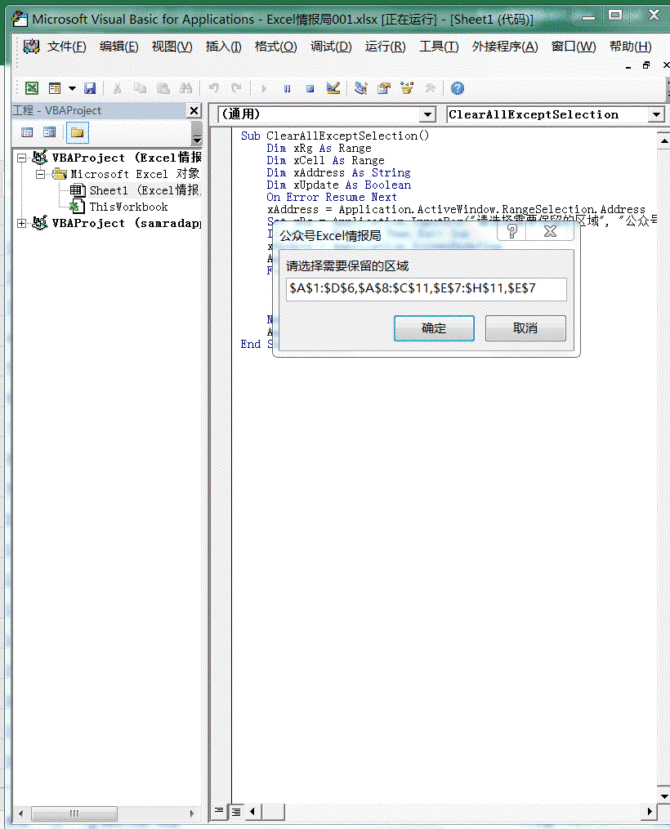
Task: Click the 确定 button in dialog
Action: [434, 328]
